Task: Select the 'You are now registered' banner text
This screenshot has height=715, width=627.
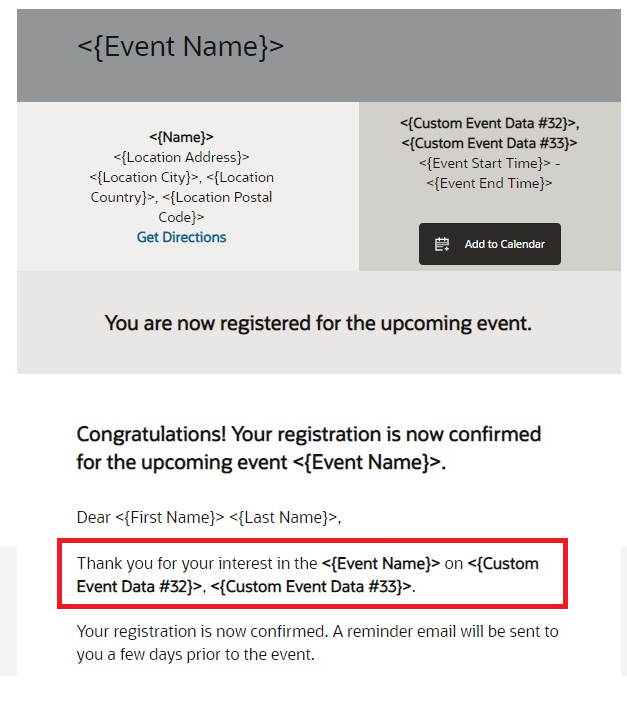Action: pos(318,323)
